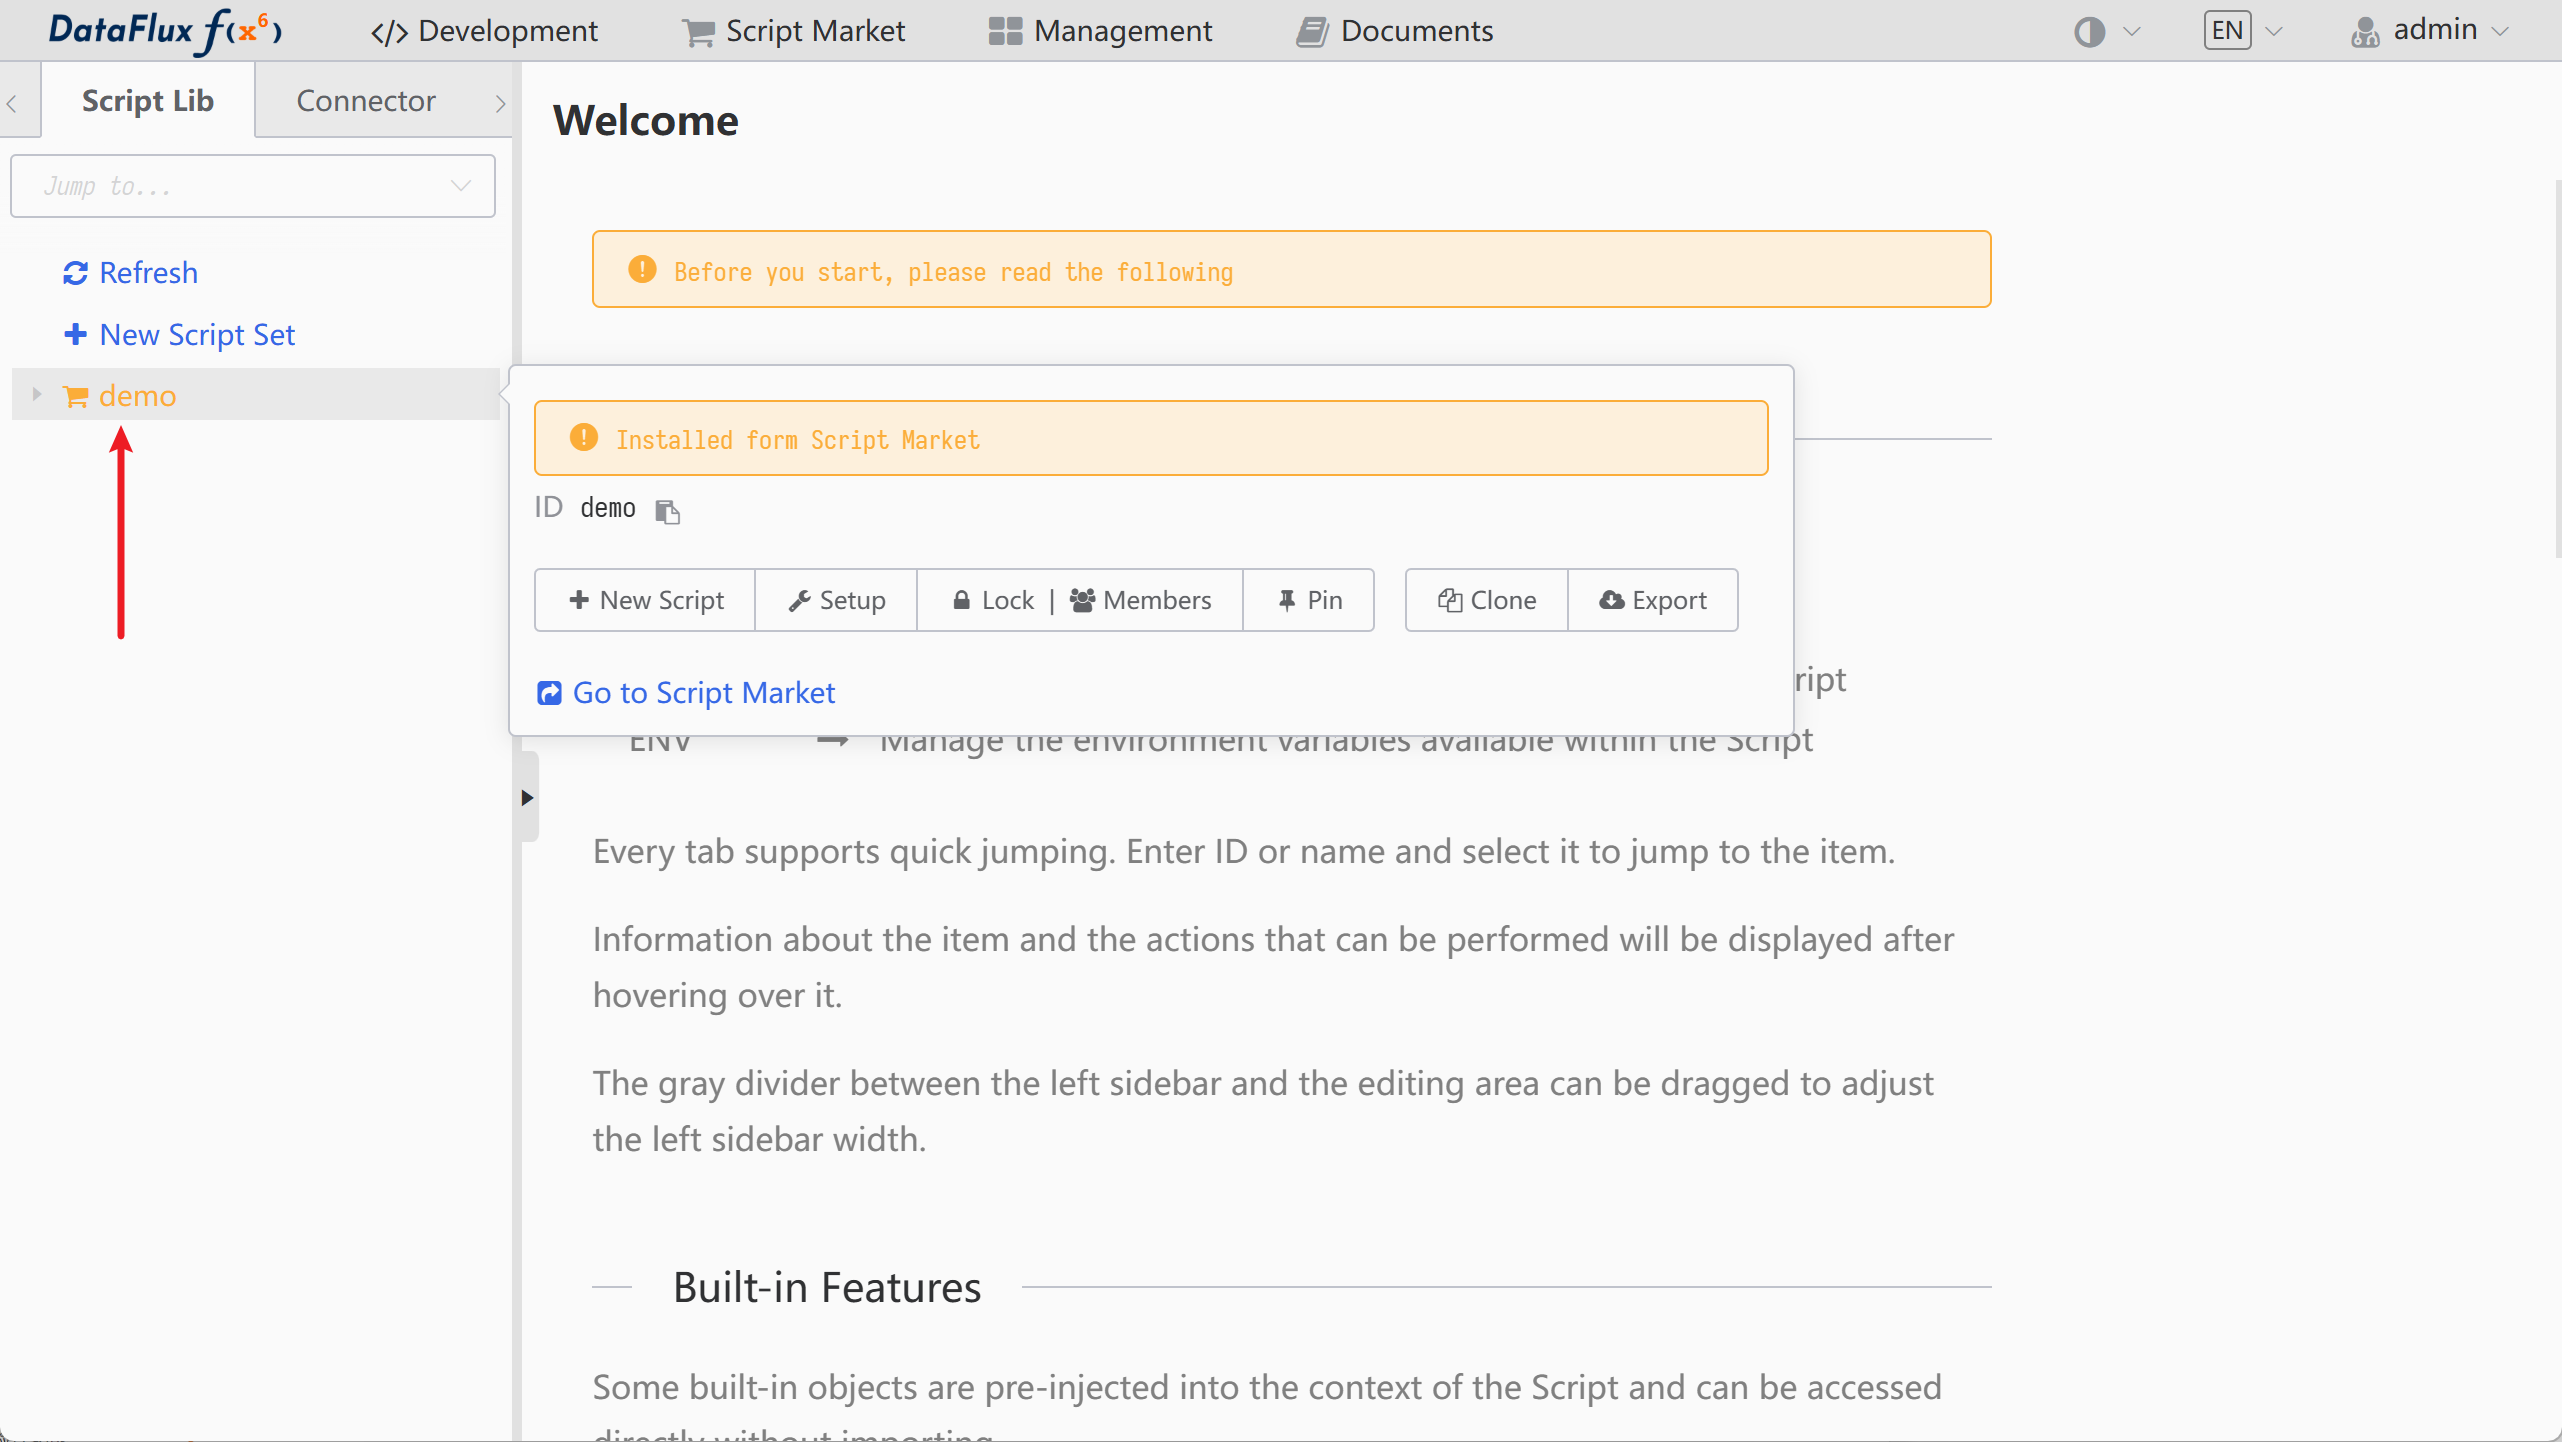Open Members of demo script set

[x=1141, y=600]
